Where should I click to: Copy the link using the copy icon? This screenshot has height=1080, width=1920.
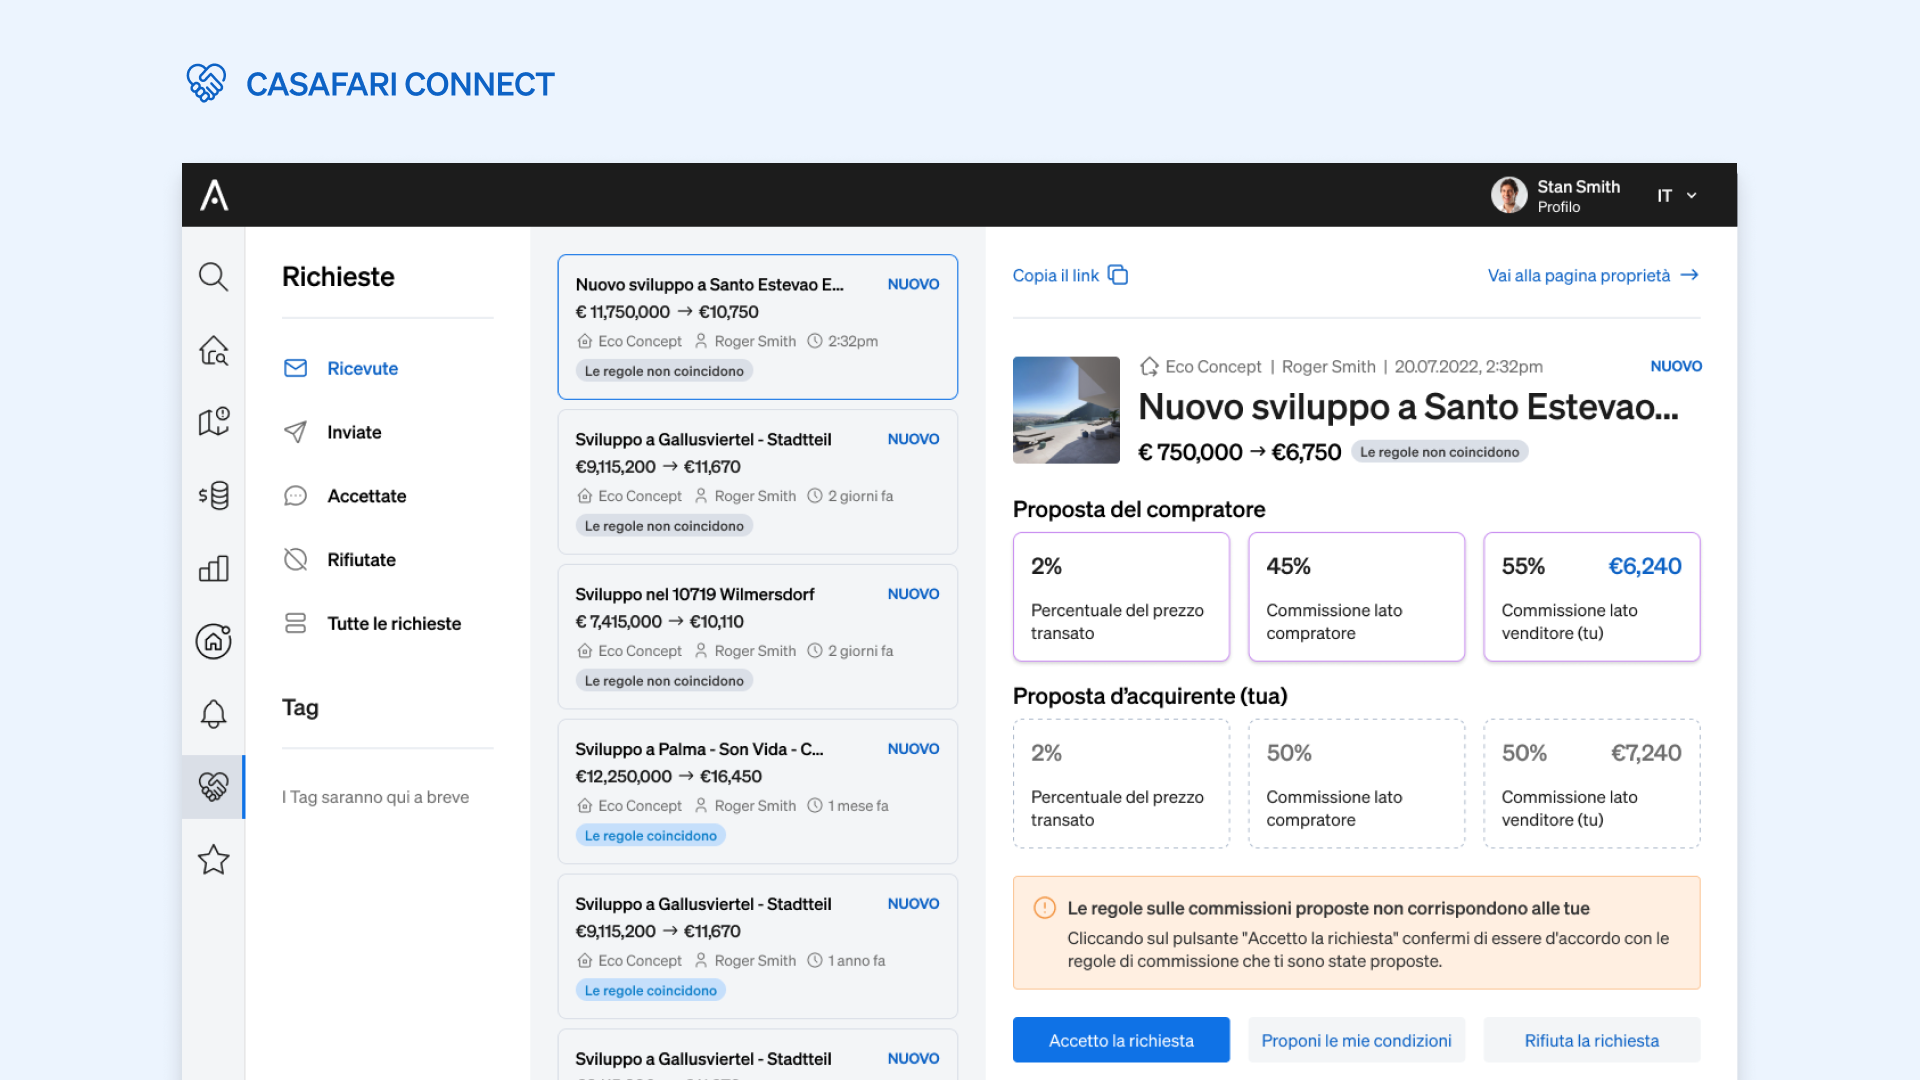tap(1118, 274)
